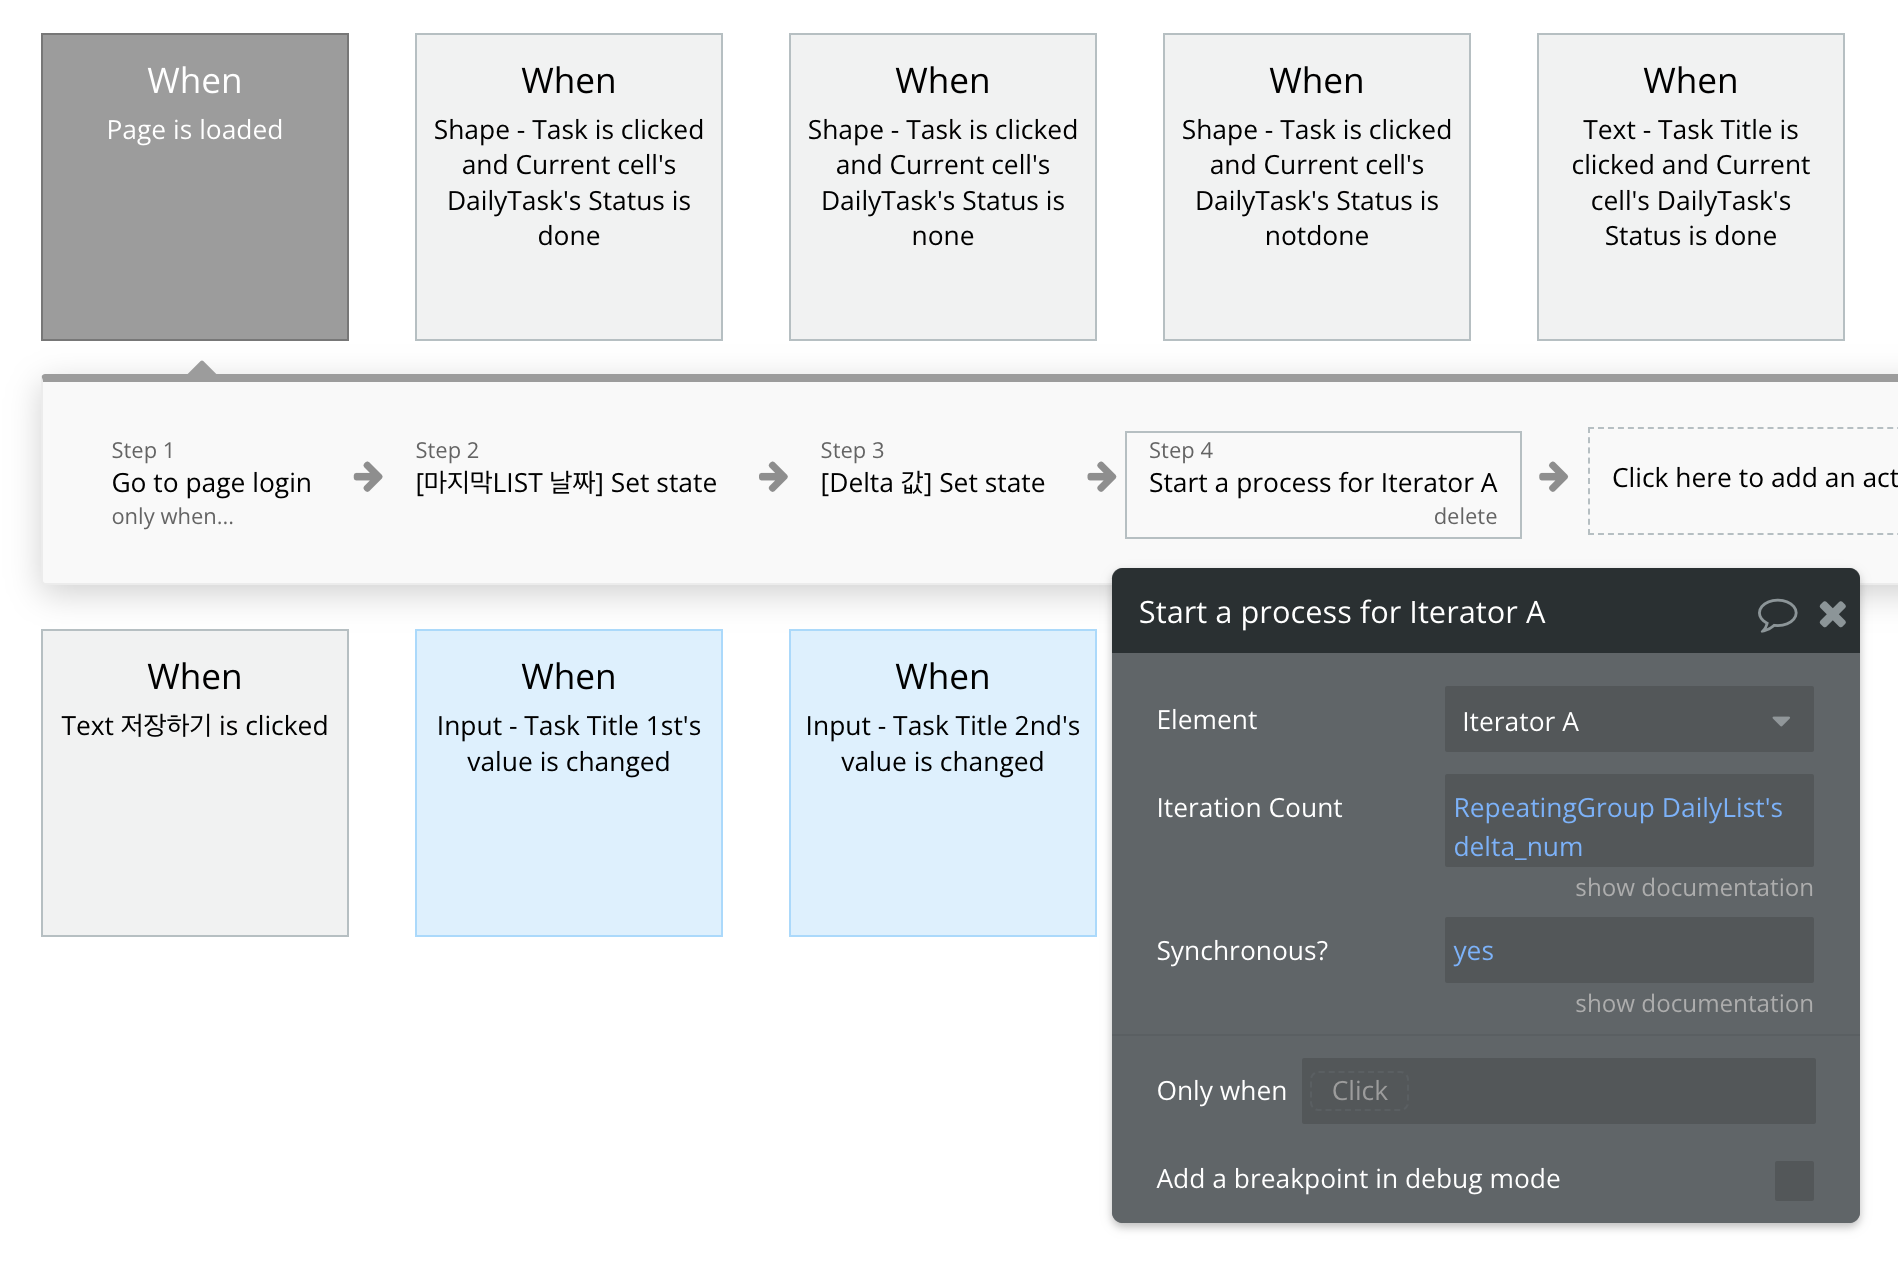The height and width of the screenshot is (1286, 1898).
Task: Select the Status is notdone event
Action: point(1316,187)
